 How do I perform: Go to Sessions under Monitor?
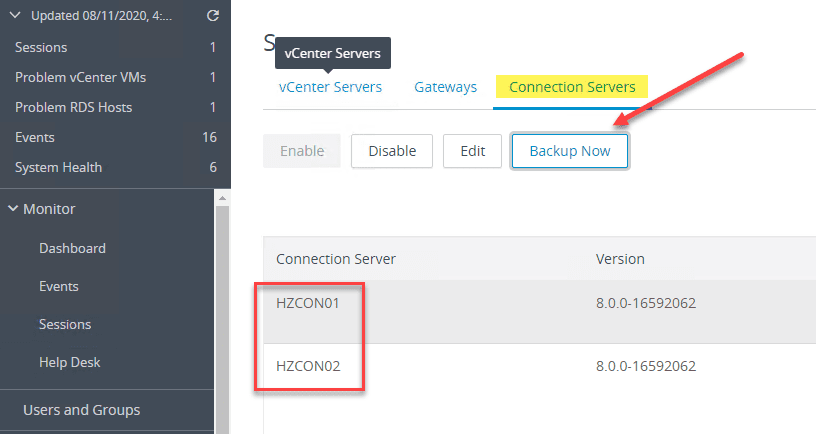pyautogui.click(x=65, y=324)
